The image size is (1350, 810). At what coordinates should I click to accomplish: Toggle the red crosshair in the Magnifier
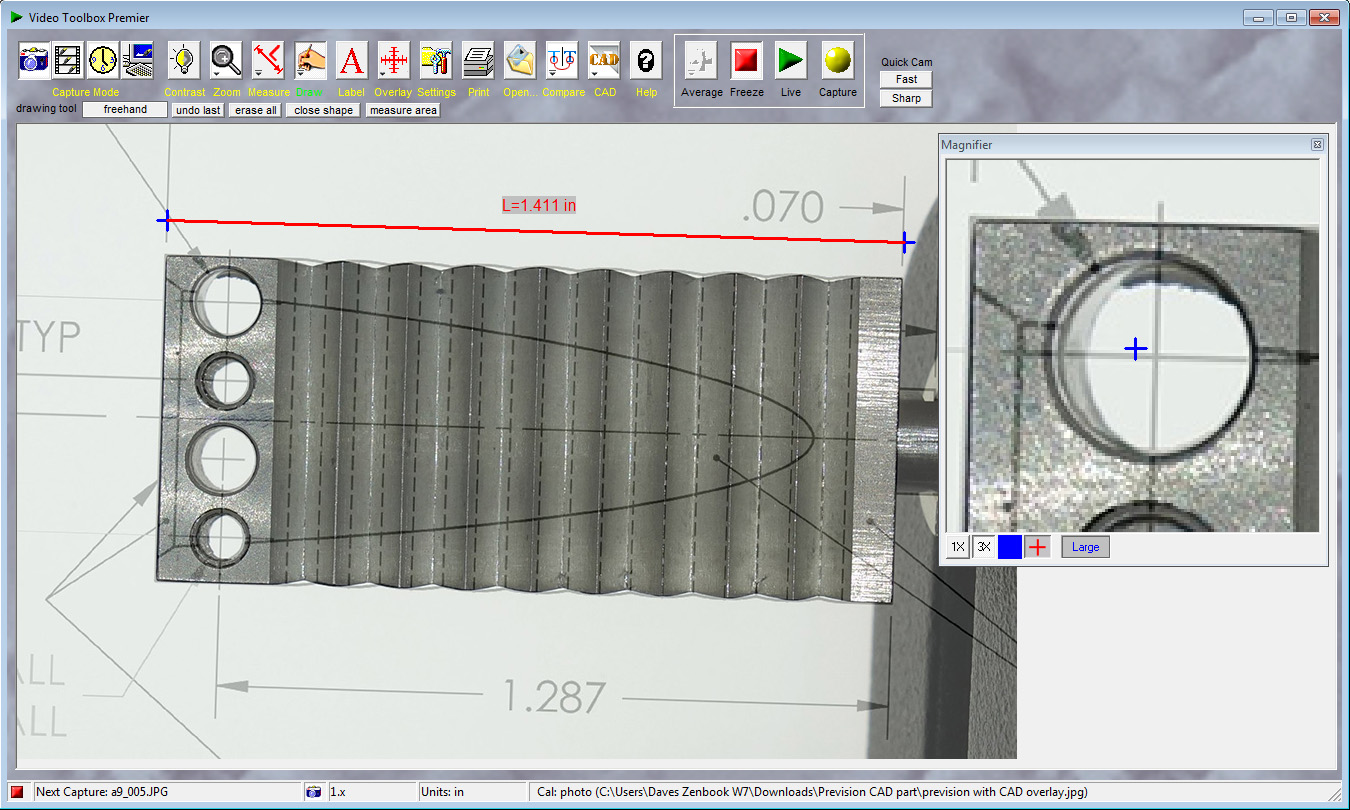click(1037, 547)
